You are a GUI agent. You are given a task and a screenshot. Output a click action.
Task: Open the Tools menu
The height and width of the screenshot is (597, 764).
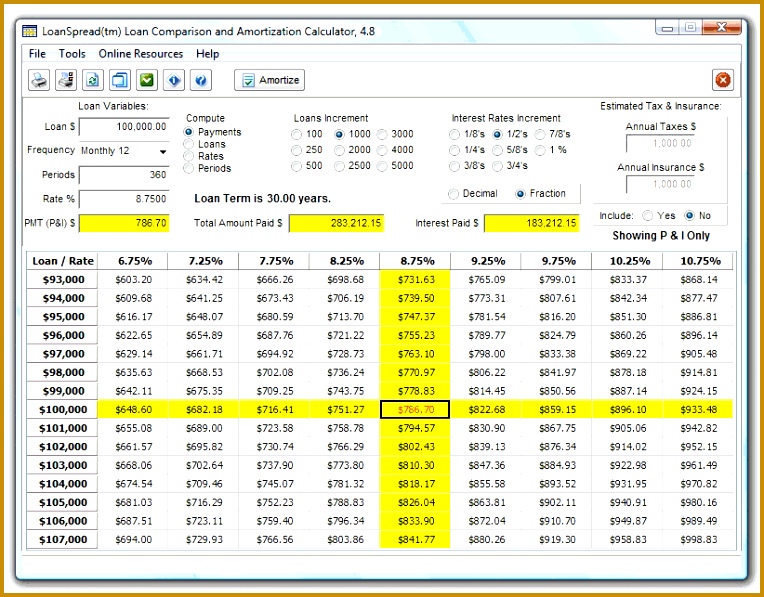click(x=72, y=54)
